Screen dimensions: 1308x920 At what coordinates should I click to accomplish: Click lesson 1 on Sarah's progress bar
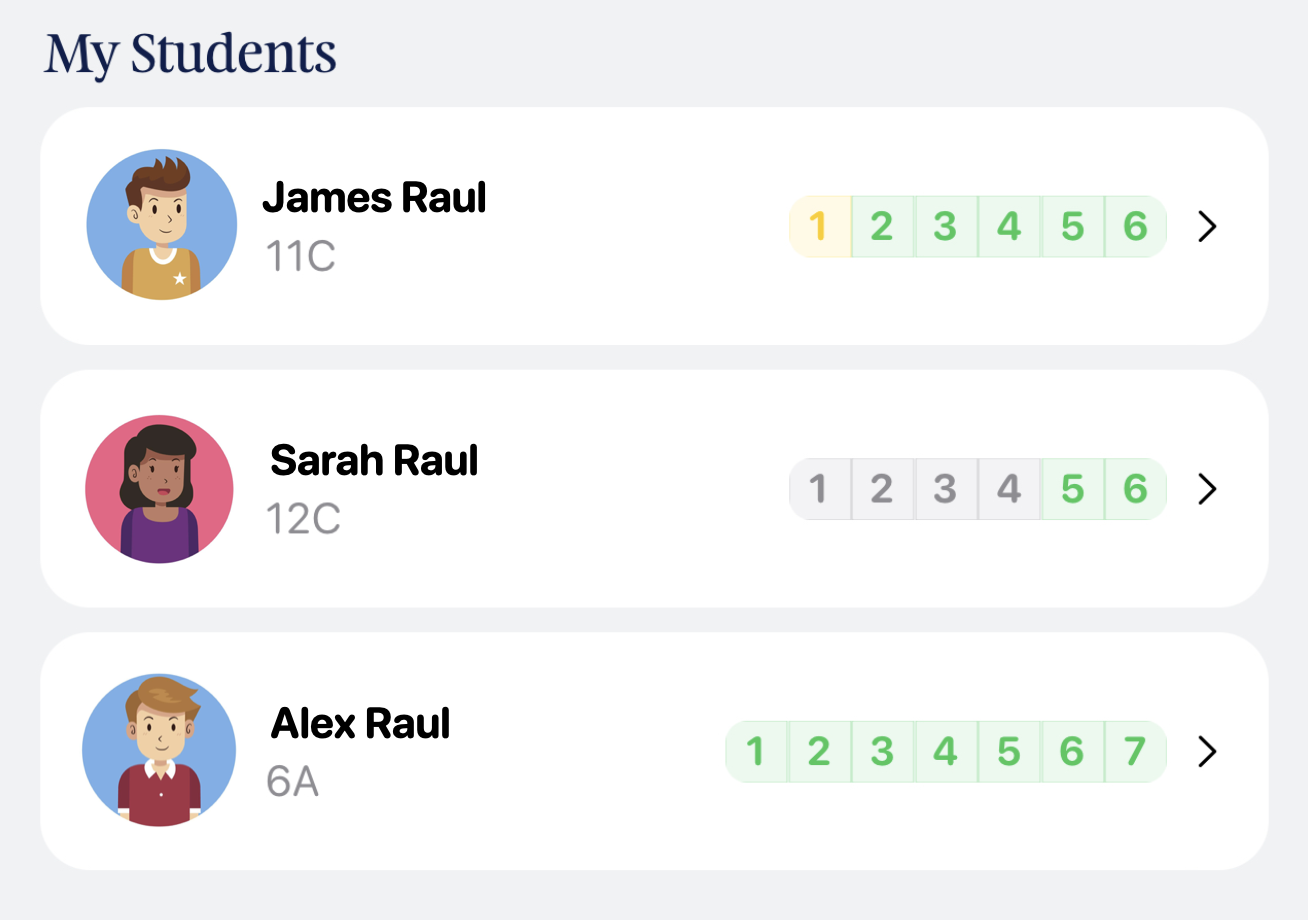coord(820,489)
